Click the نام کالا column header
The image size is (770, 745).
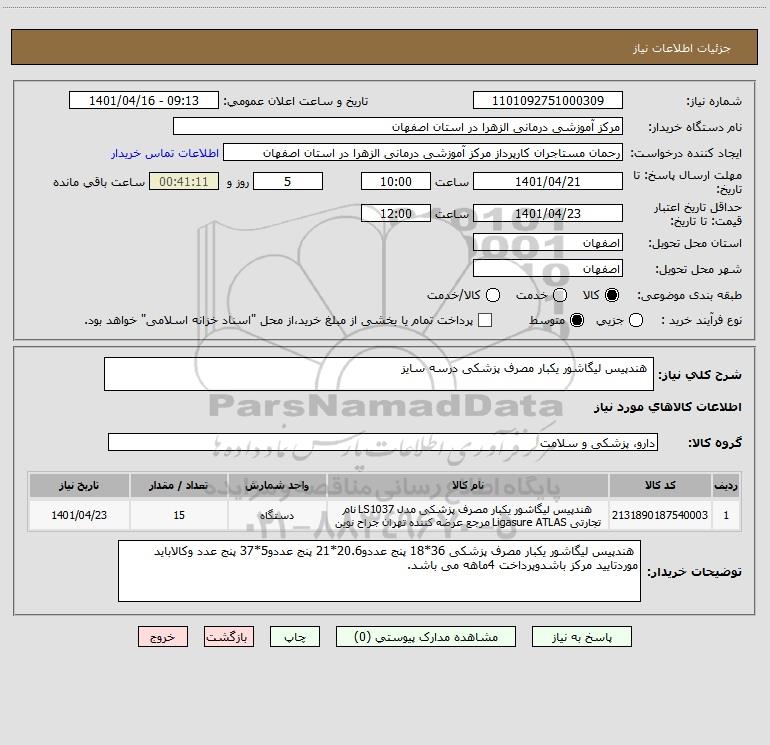[x=468, y=486]
